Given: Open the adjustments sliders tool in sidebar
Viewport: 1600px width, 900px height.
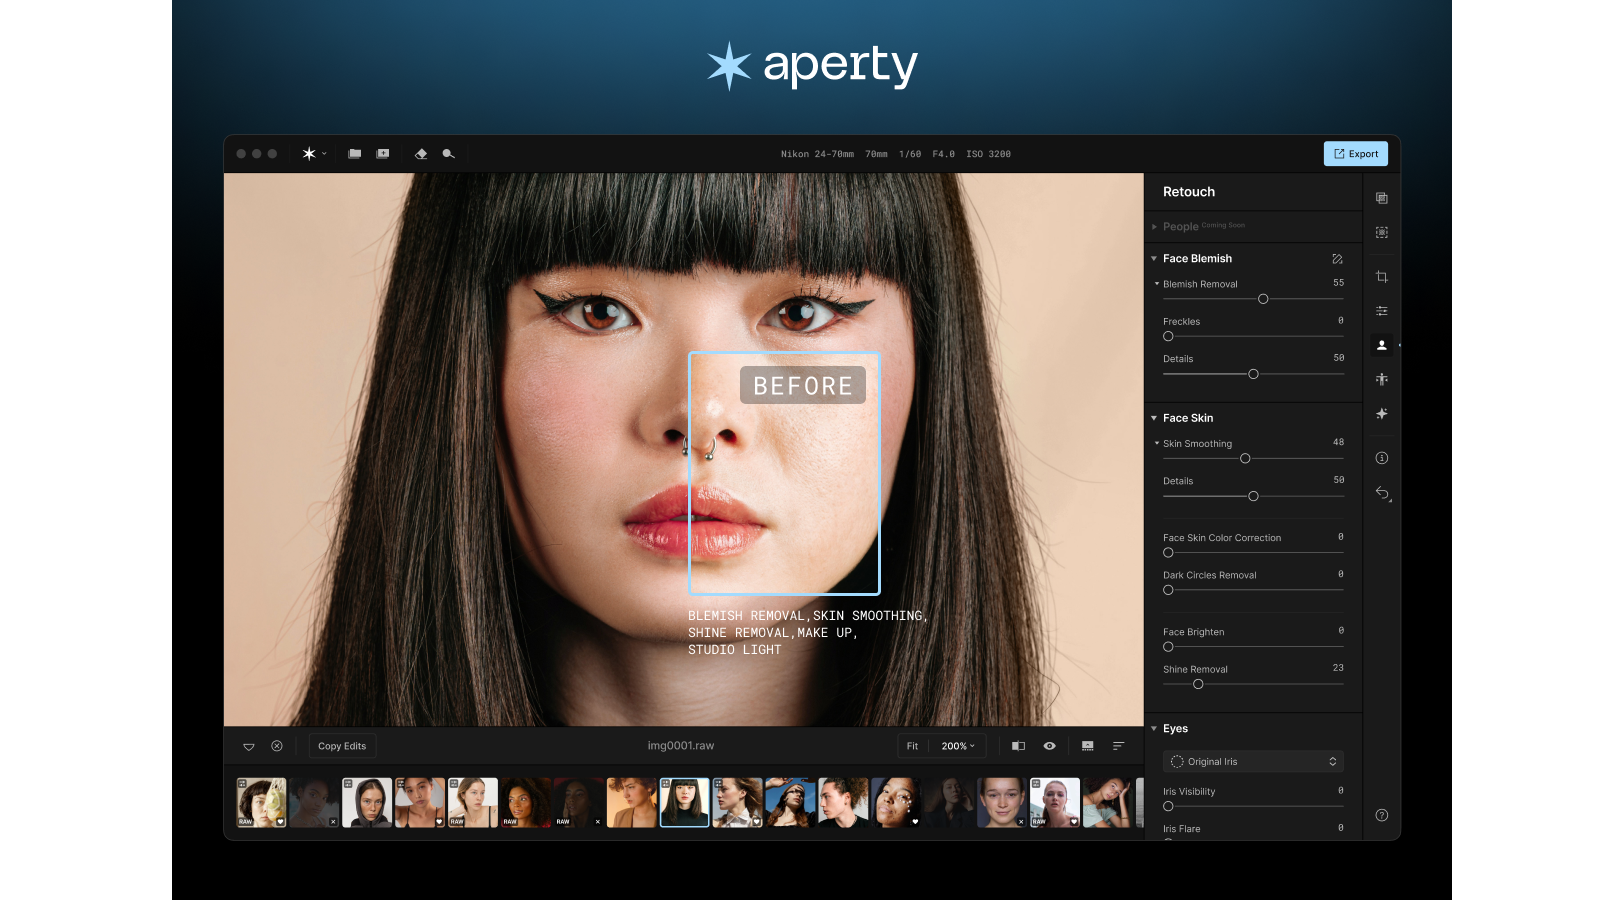Looking at the screenshot, I should pyautogui.click(x=1381, y=311).
